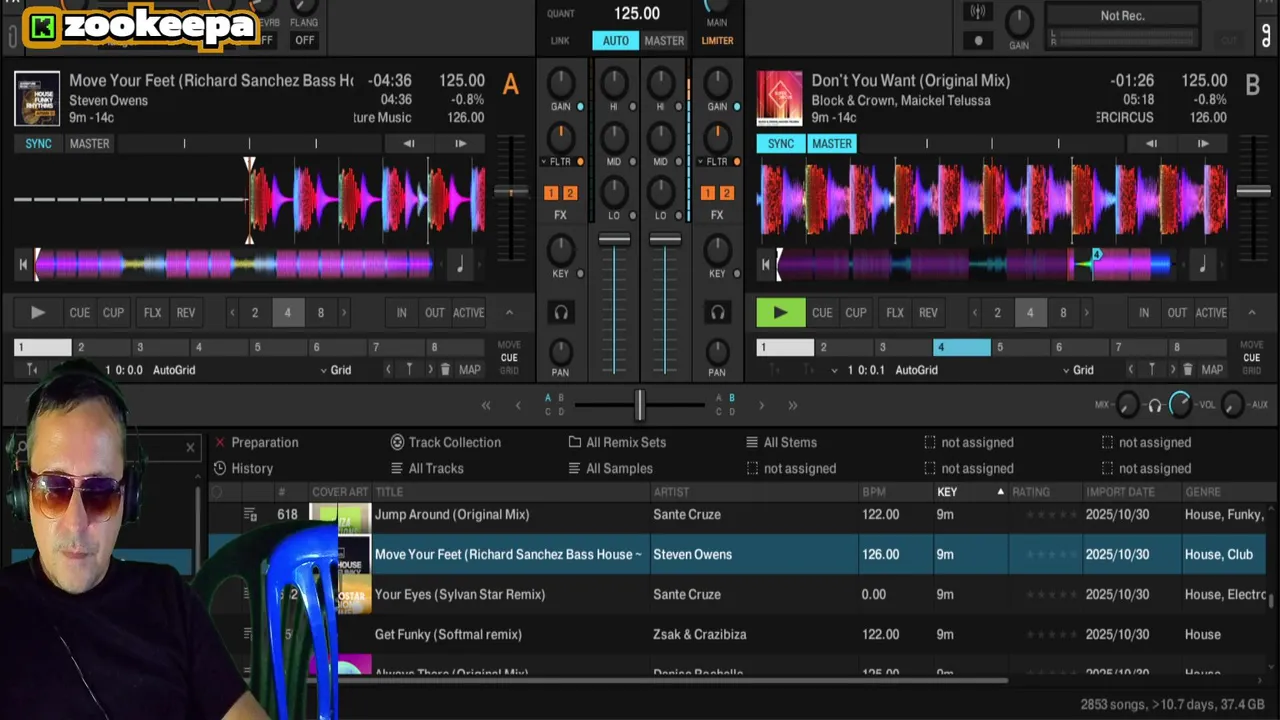
Task: Delete deck A cue point trash icon
Action: [x=445, y=370]
